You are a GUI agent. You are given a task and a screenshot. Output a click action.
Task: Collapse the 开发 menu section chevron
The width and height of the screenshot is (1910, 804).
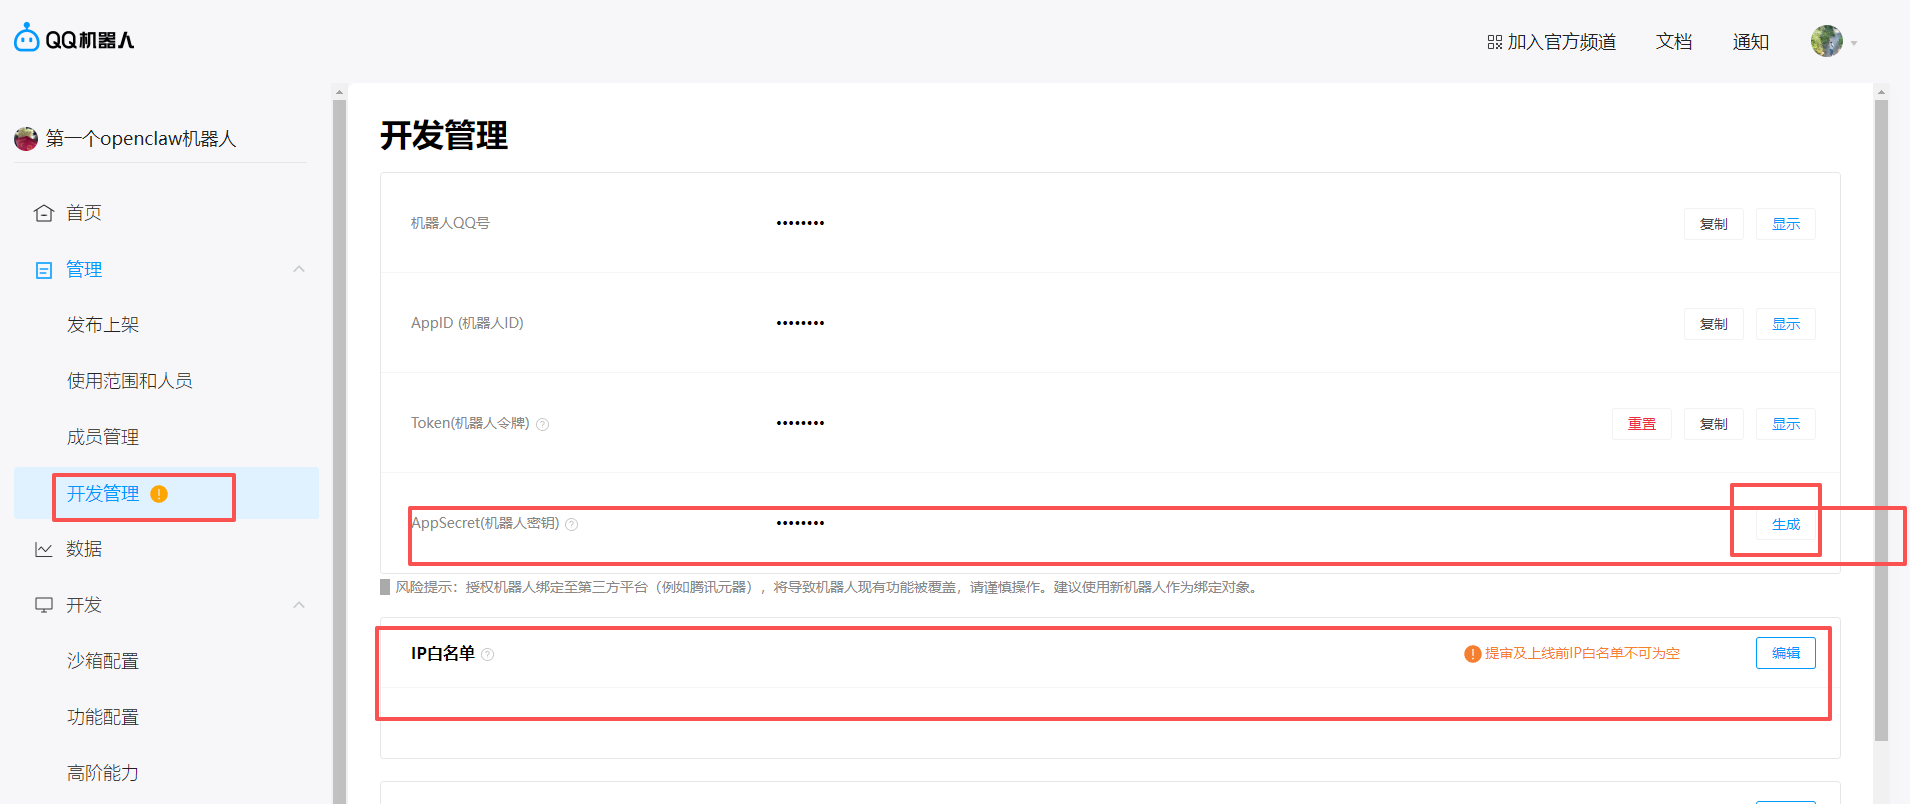[298, 605]
